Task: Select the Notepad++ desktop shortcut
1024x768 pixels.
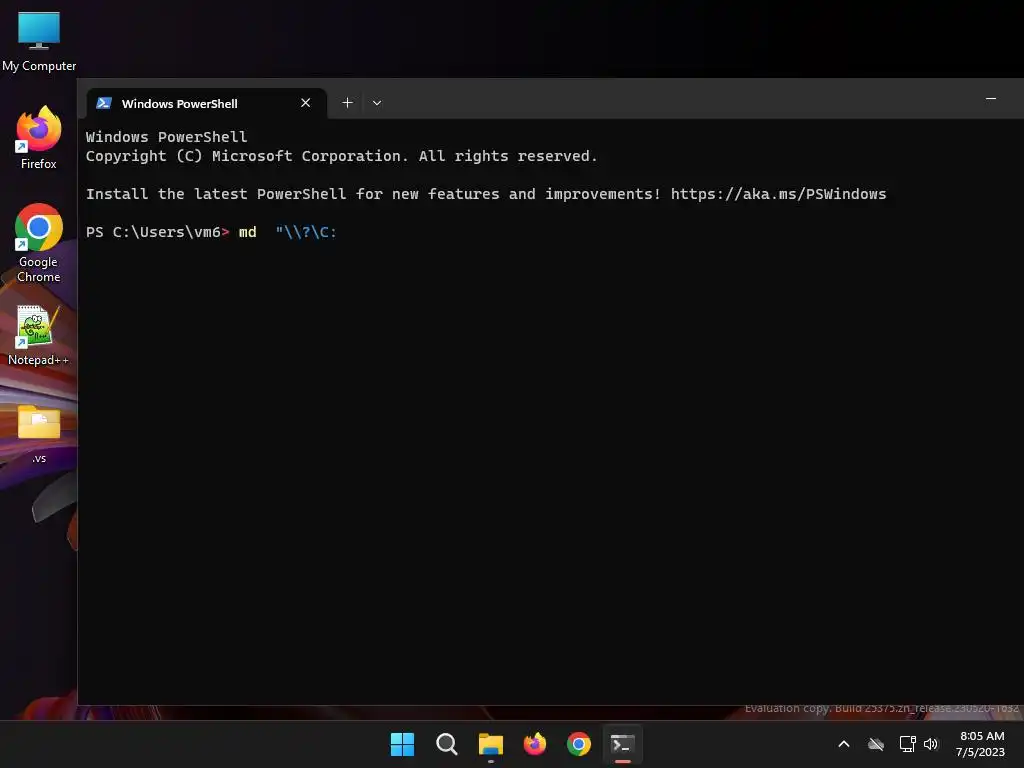Action: pos(39,335)
